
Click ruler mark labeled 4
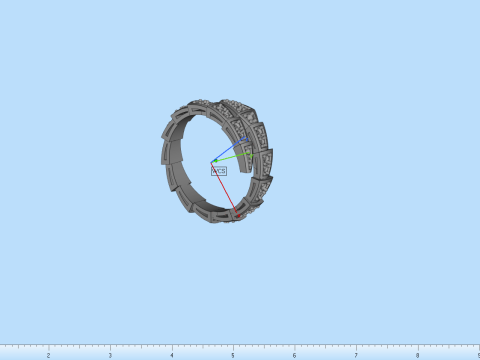tap(172, 355)
